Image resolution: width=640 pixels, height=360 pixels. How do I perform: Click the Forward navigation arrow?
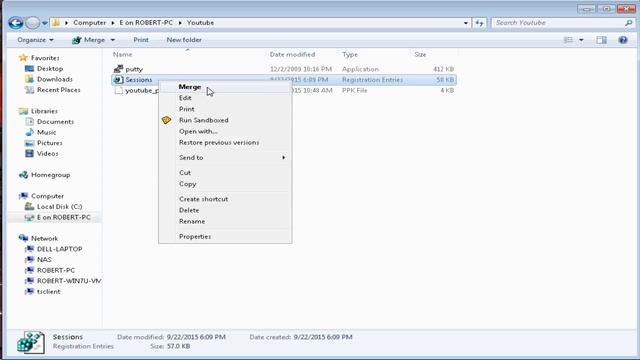pos(33,23)
